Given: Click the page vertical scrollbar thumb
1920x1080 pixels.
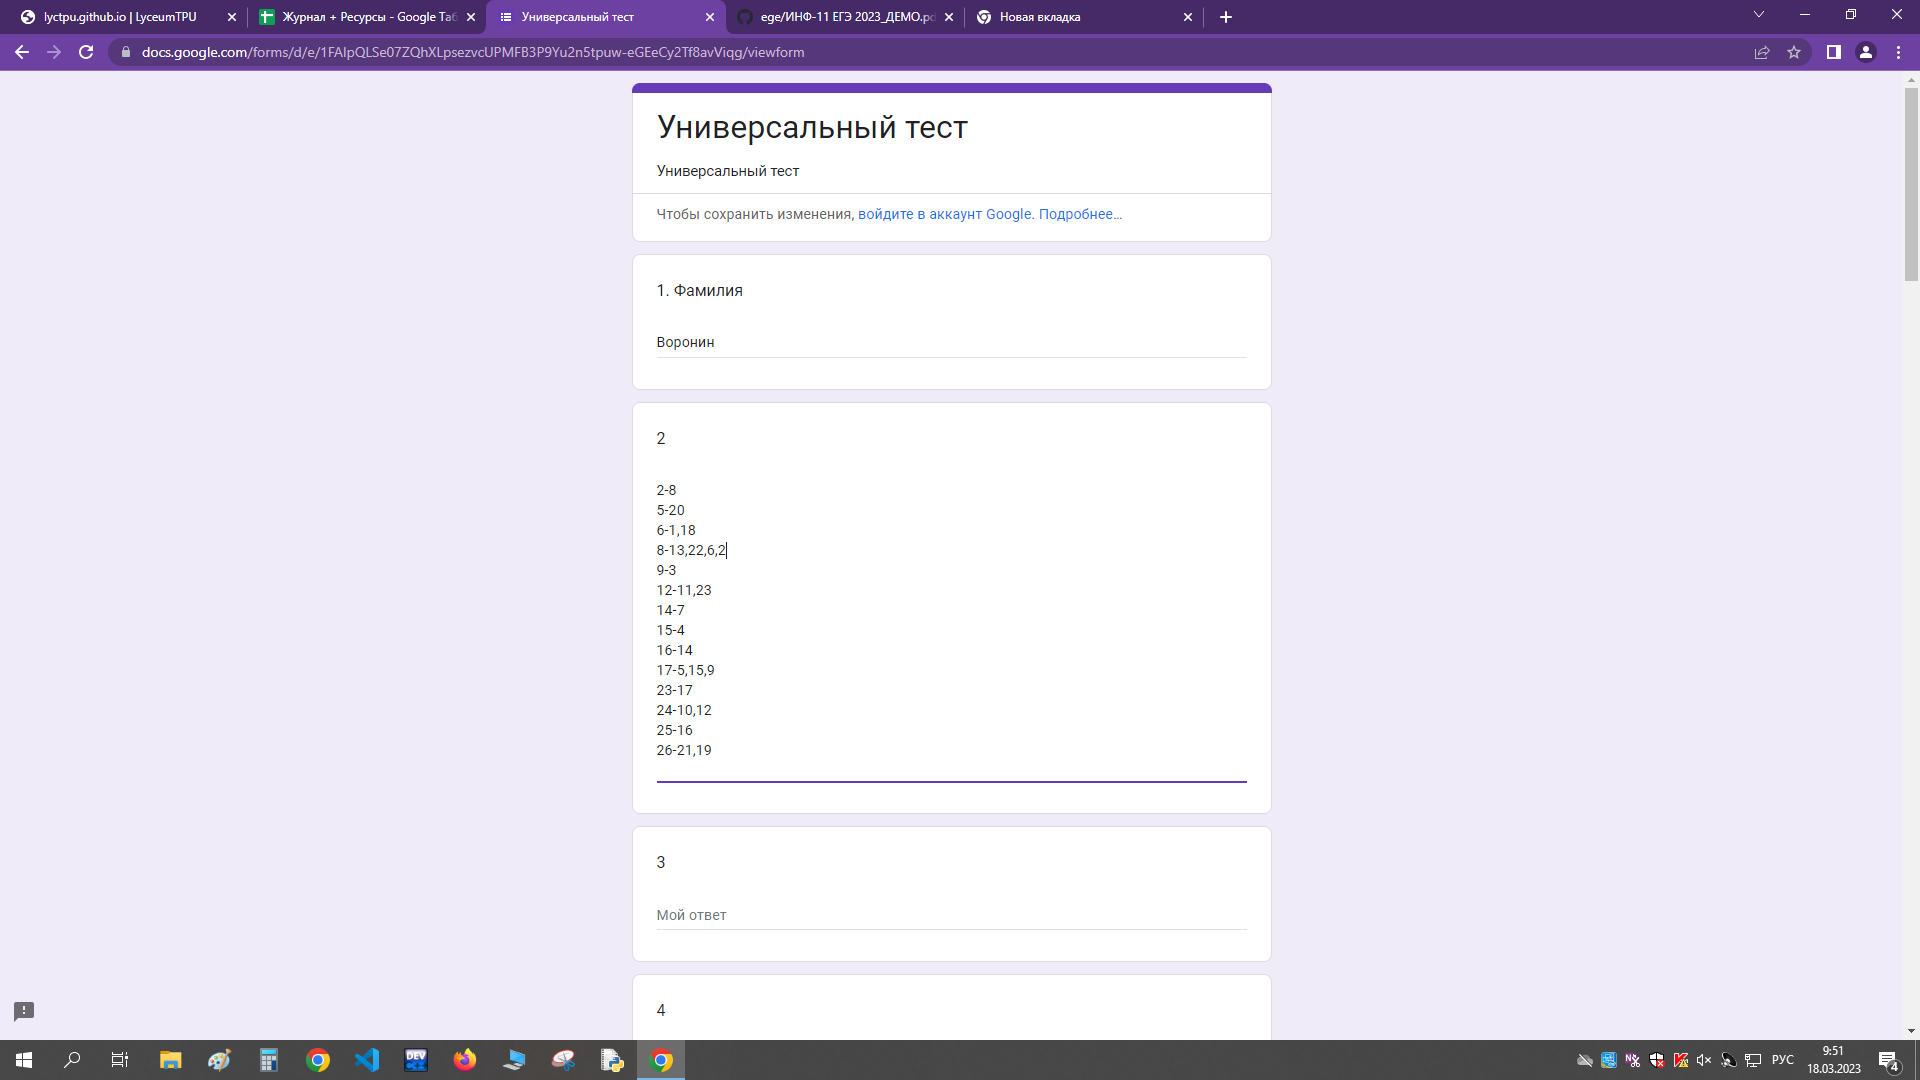Looking at the screenshot, I should 1911,185.
